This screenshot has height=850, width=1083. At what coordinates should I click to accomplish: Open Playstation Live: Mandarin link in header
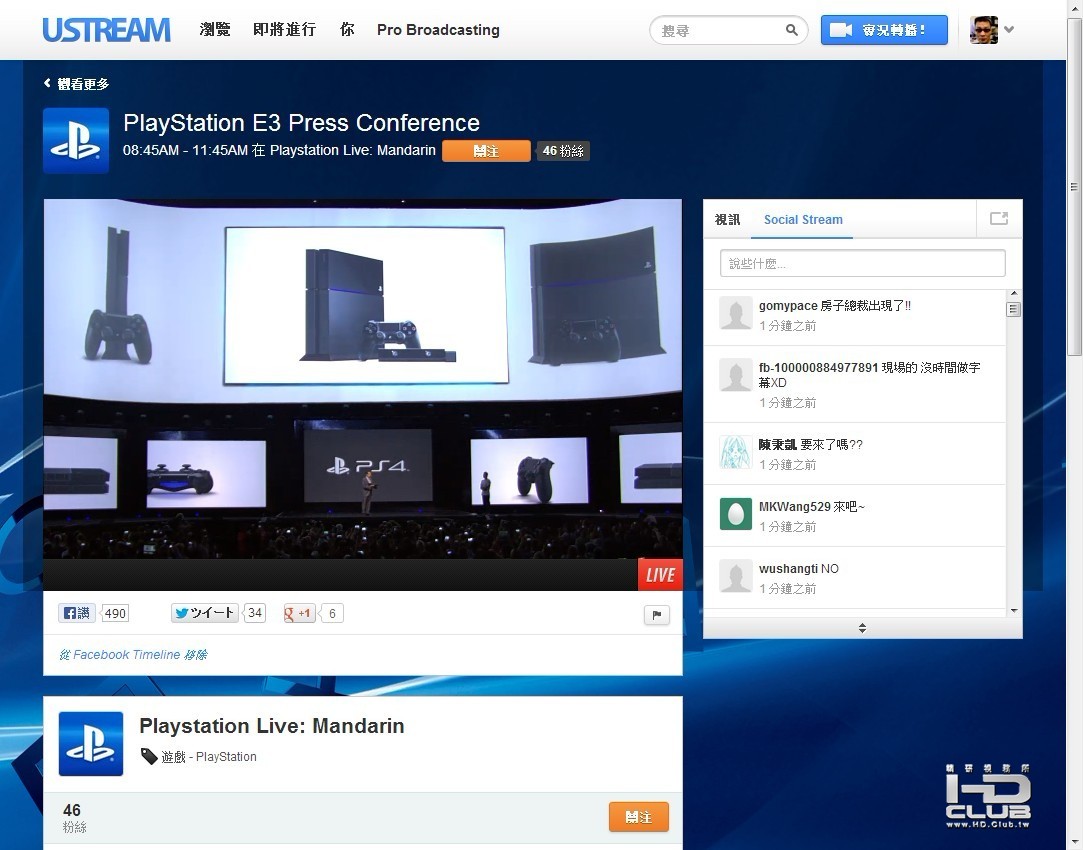click(x=352, y=151)
